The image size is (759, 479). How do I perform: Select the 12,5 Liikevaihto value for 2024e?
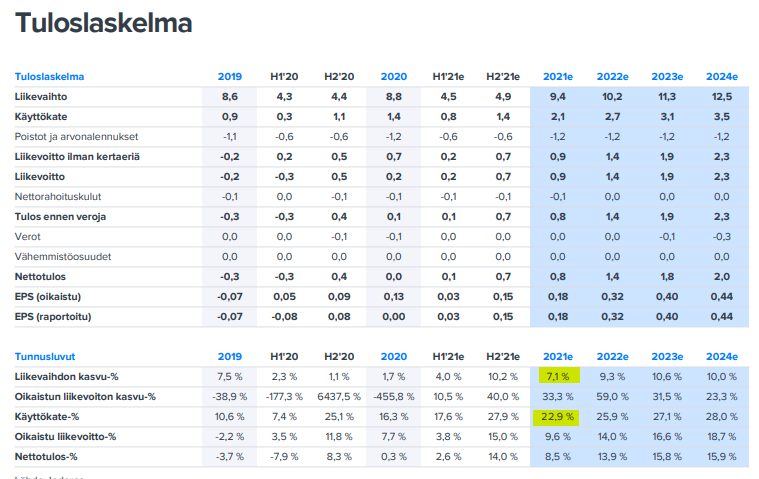tap(721, 96)
